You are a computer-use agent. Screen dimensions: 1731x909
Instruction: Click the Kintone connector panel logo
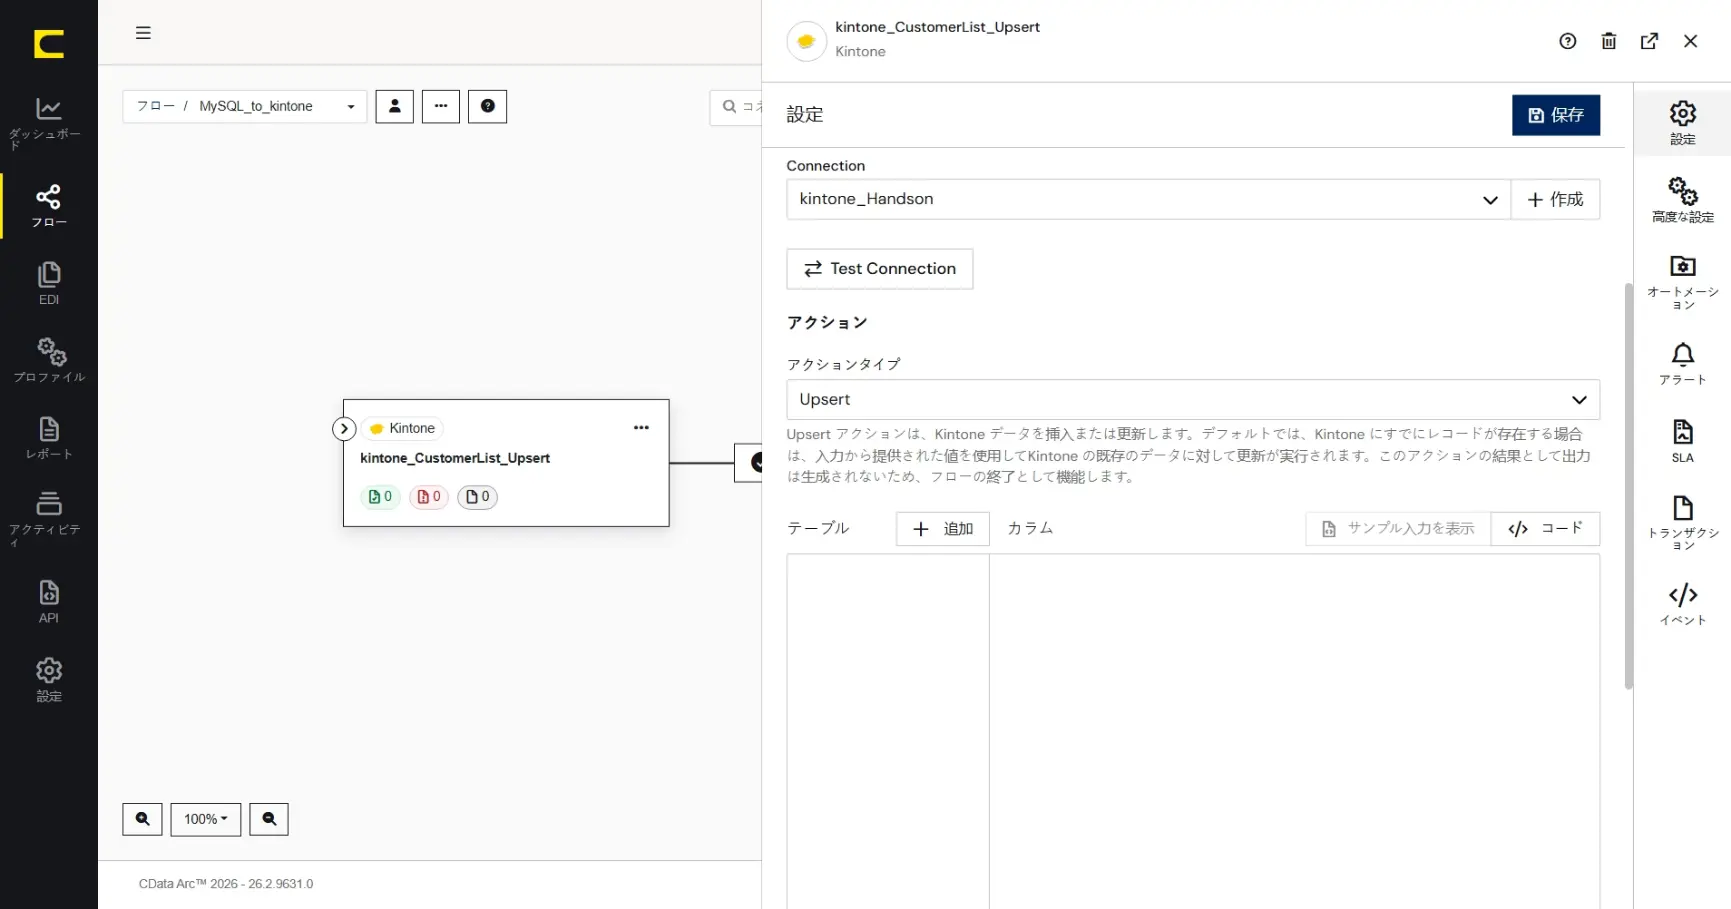(806, 41)
